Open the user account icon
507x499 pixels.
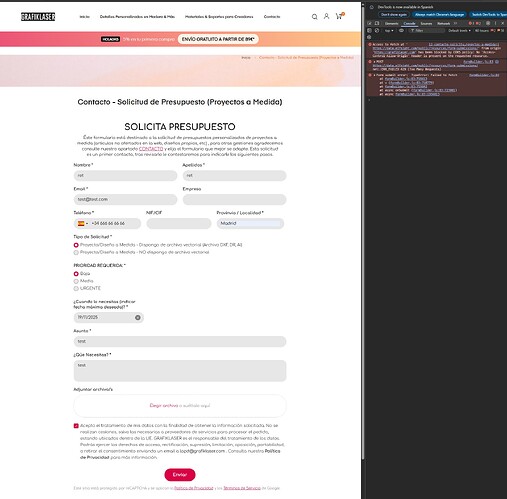[326, 16]
